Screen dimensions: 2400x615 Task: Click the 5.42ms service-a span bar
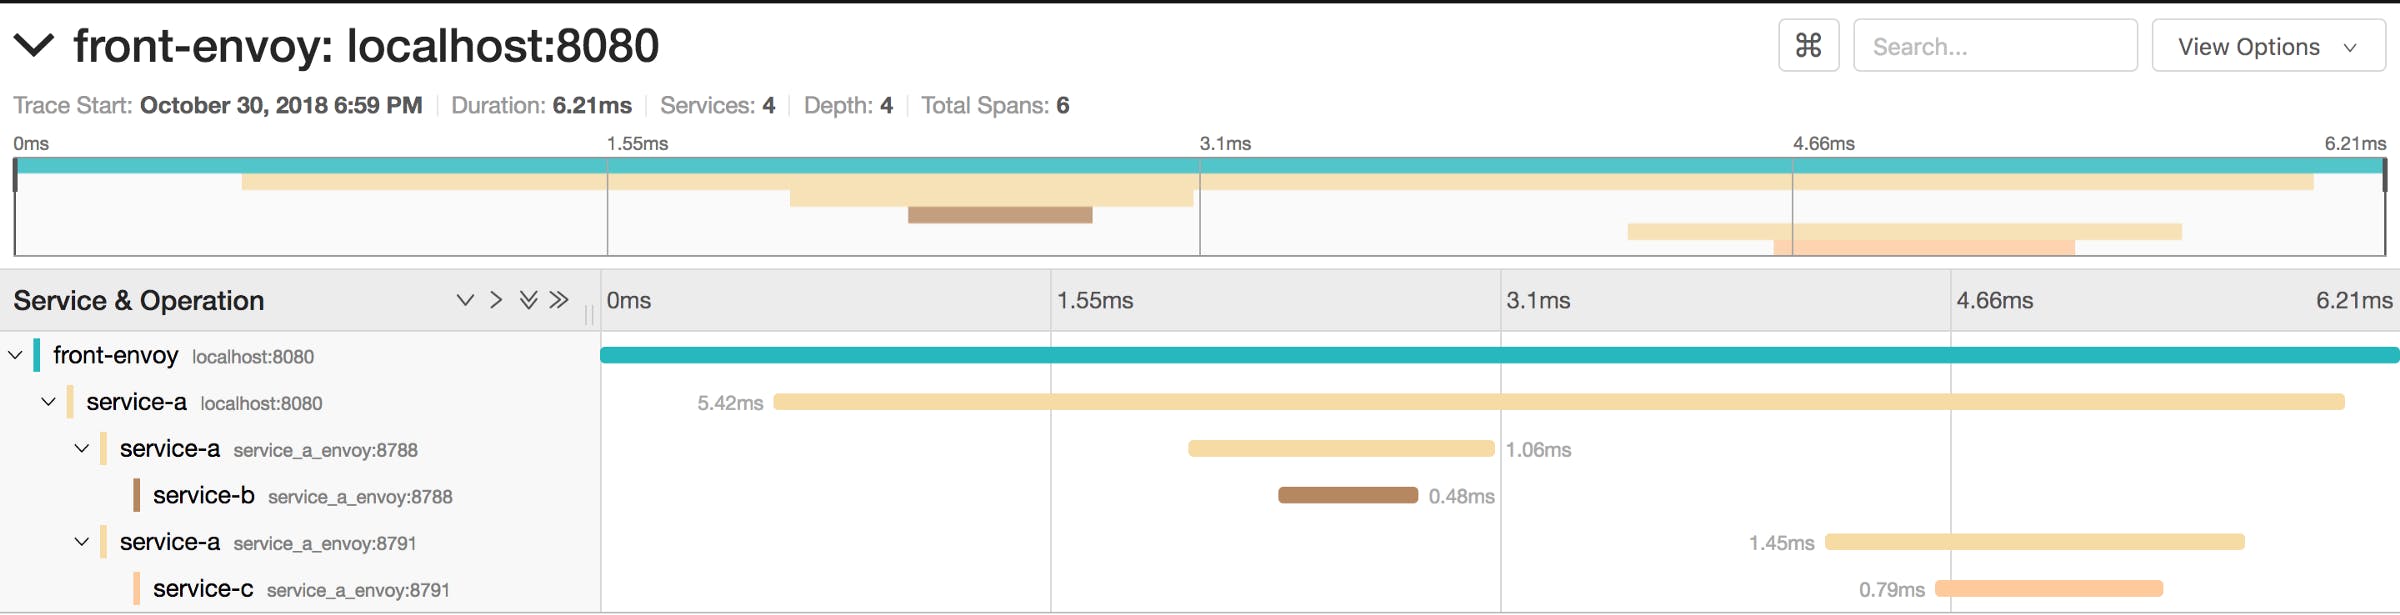point(1558,402)
